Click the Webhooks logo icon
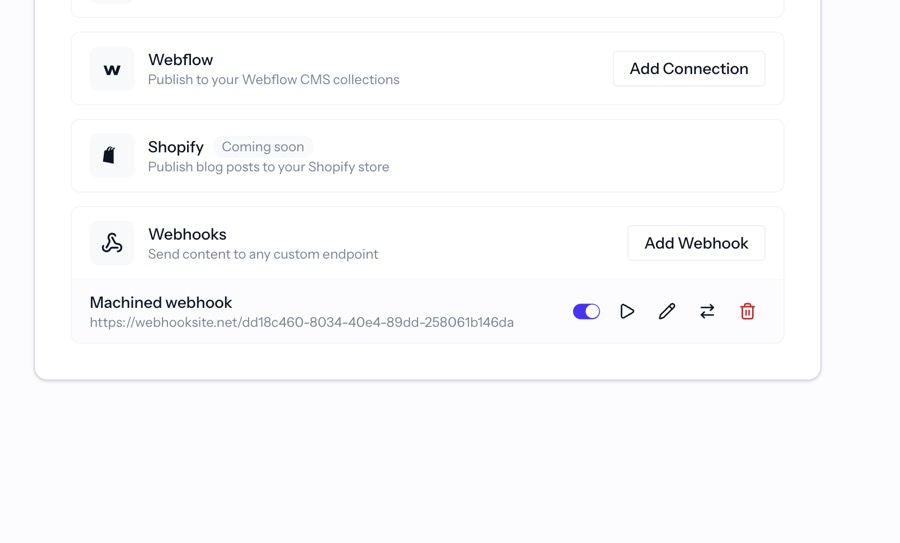 (x=112, y=243)
